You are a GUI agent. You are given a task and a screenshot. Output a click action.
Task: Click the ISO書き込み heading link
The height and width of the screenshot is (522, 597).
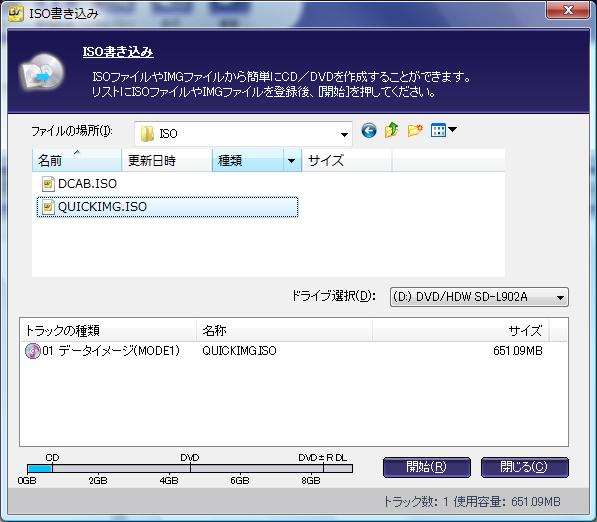point(118,52)
